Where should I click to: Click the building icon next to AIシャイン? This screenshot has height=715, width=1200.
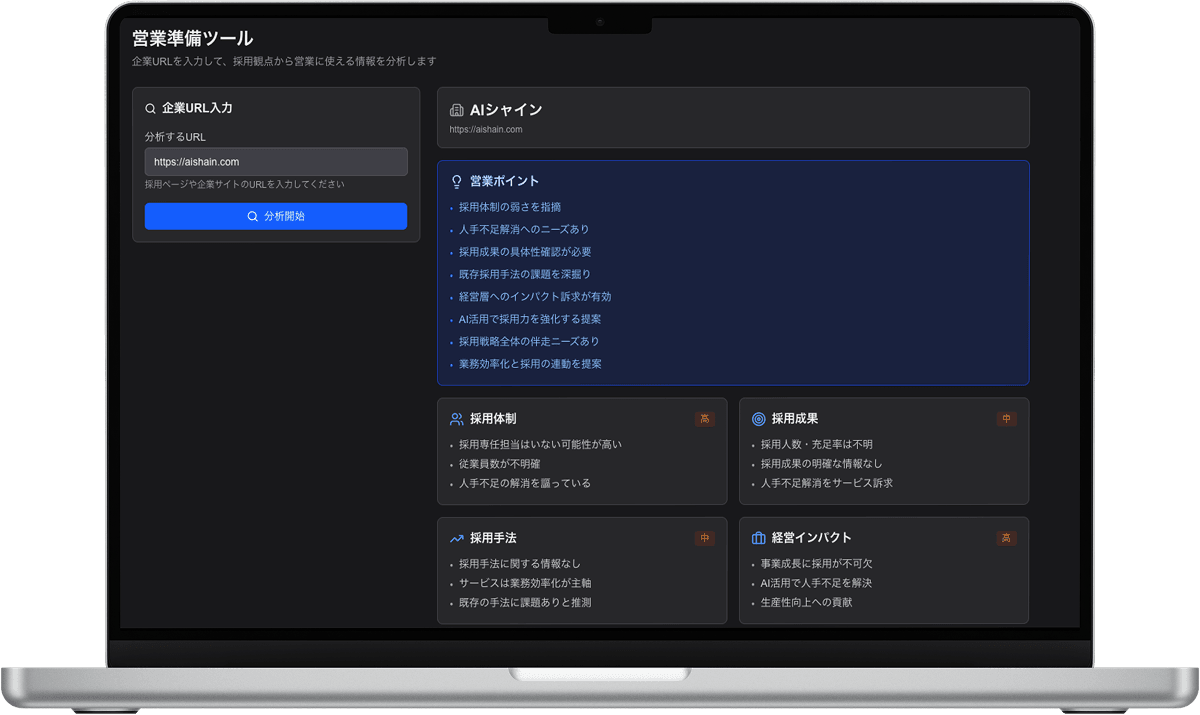pos(457,110)
